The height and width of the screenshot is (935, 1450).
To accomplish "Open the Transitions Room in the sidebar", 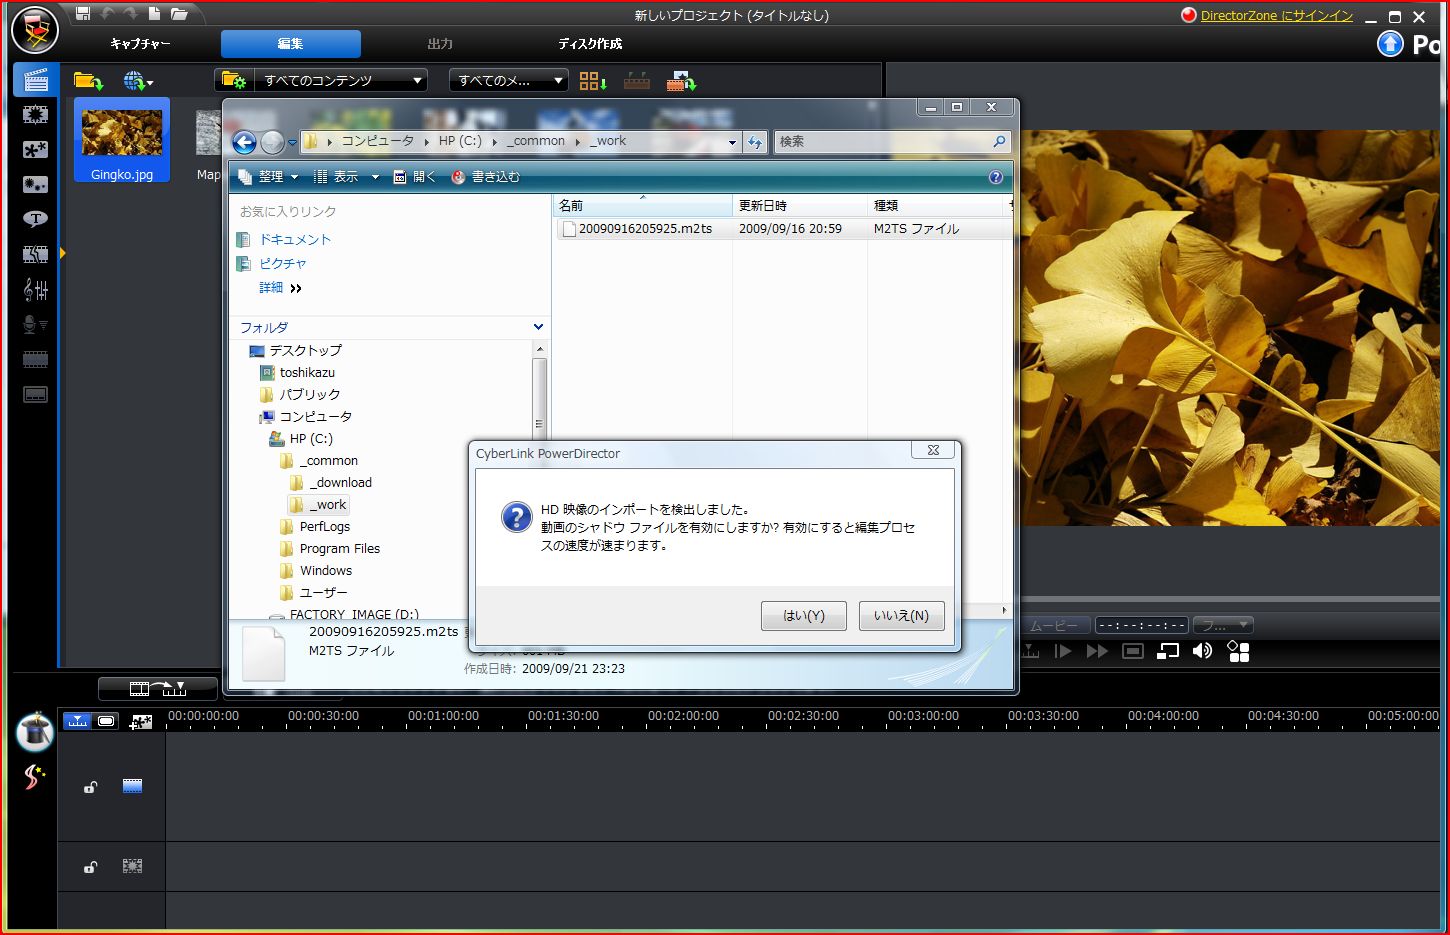I will tap(35, 255).
